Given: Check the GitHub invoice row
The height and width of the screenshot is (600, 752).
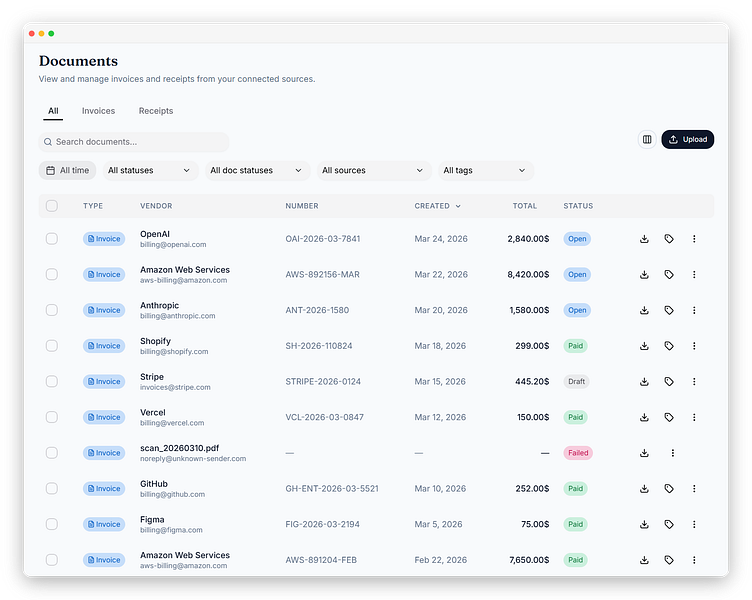Looking at the screenshot, I should (52, 489).
